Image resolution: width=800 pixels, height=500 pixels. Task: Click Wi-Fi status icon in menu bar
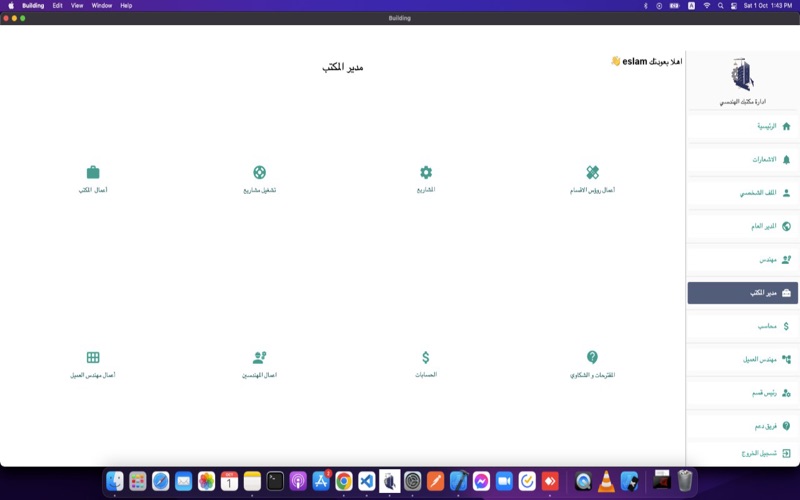pyautogui.click(x=707, y=6)
